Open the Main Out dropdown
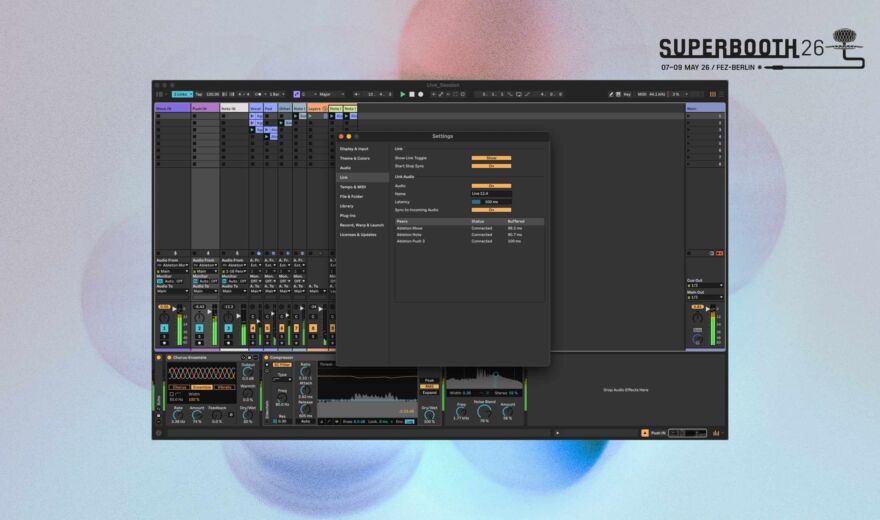The height and width of the screenshot is (520, 880). (705, 297)
